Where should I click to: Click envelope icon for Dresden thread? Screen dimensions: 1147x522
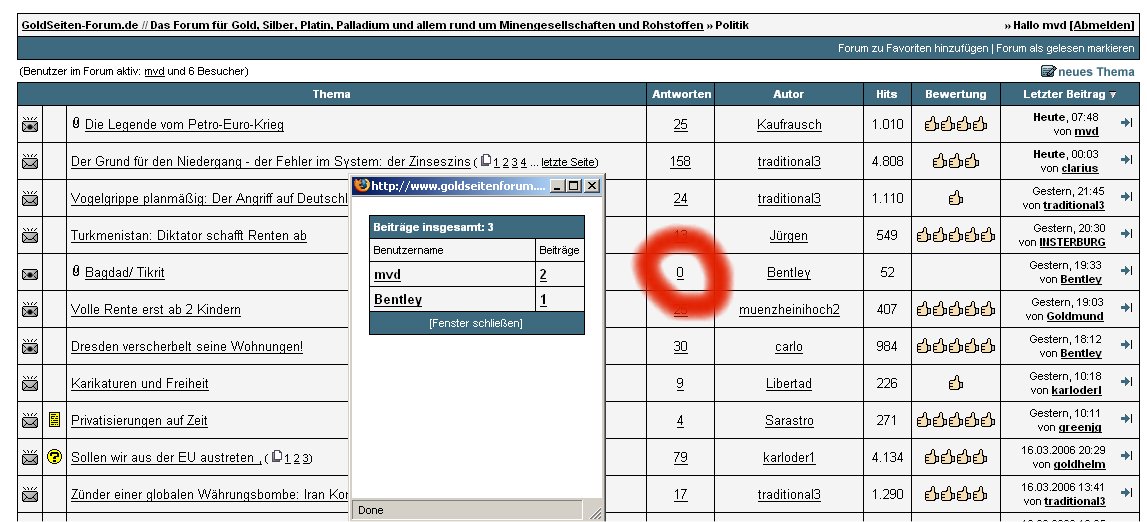click(x=30, y=347)
